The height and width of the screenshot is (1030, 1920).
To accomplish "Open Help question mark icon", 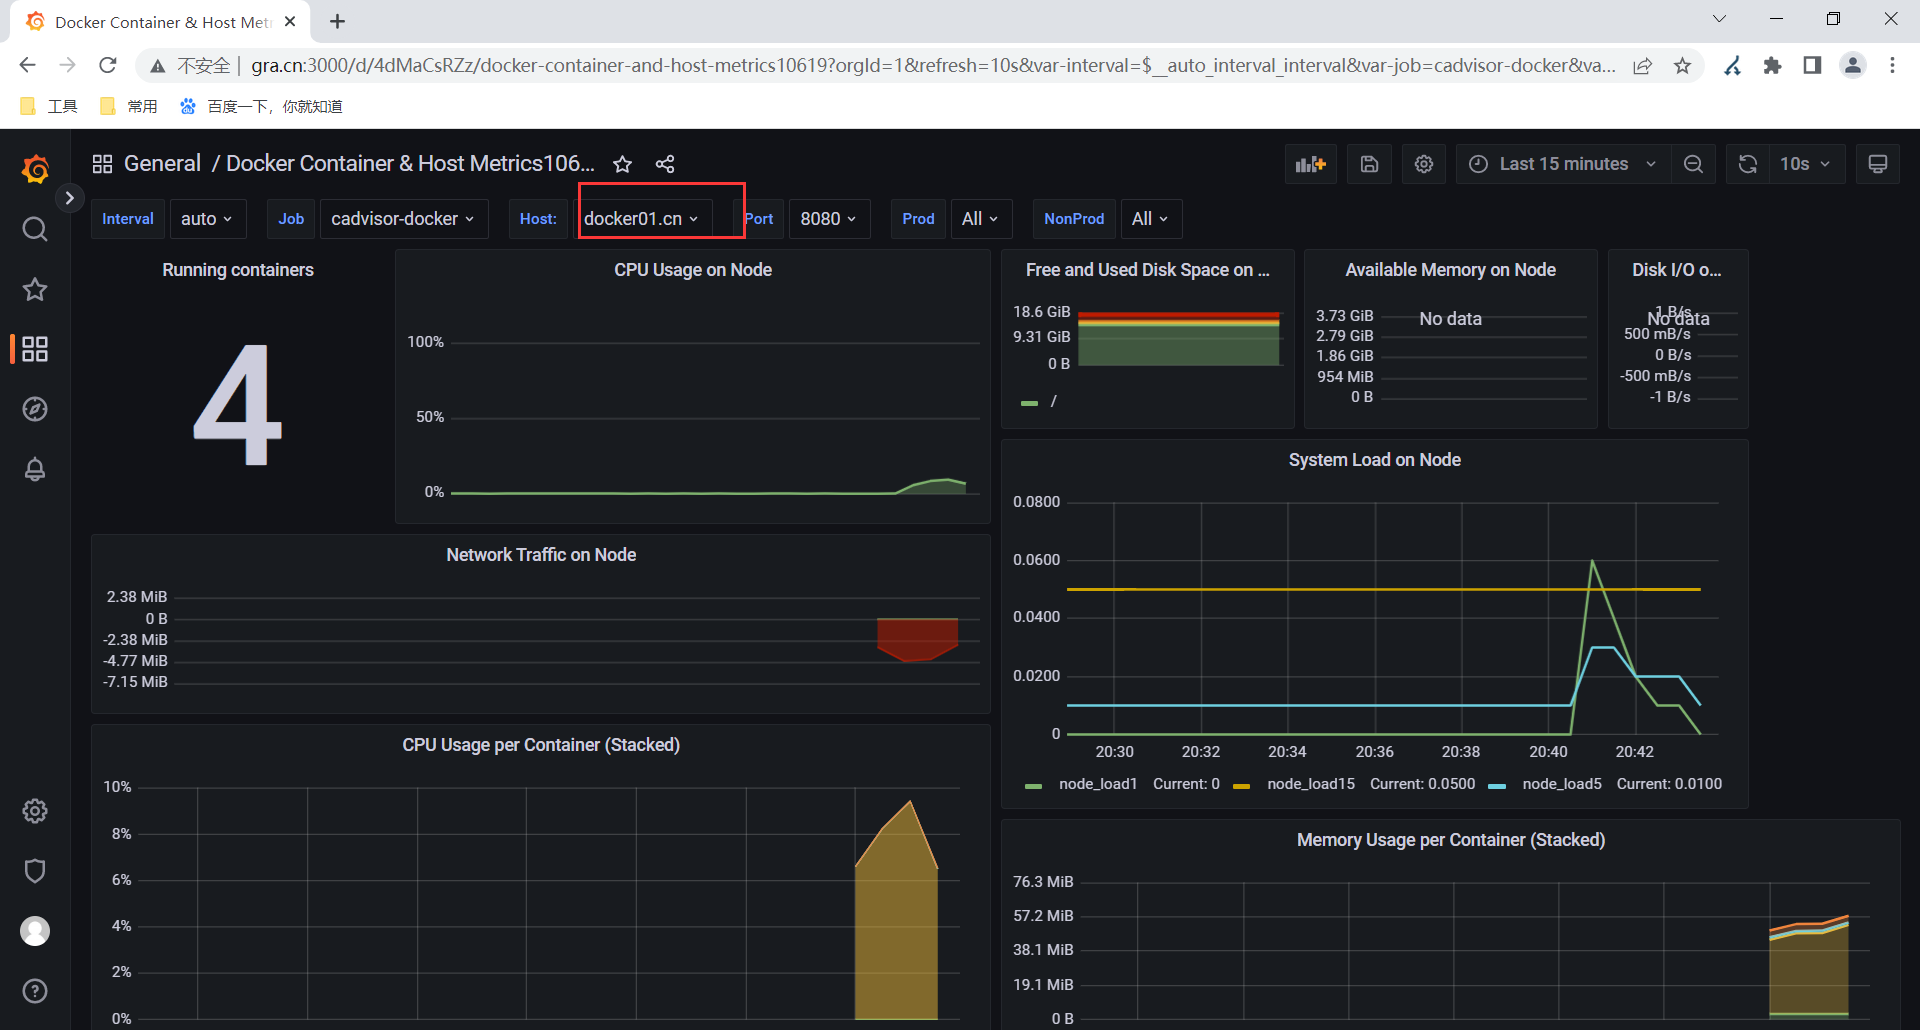I will [35, 991].
